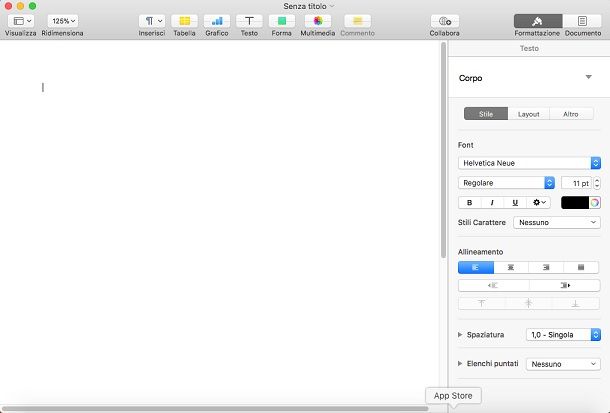Increase the paragraph indent
610x413 pixels.
click(x=564, y=285)
